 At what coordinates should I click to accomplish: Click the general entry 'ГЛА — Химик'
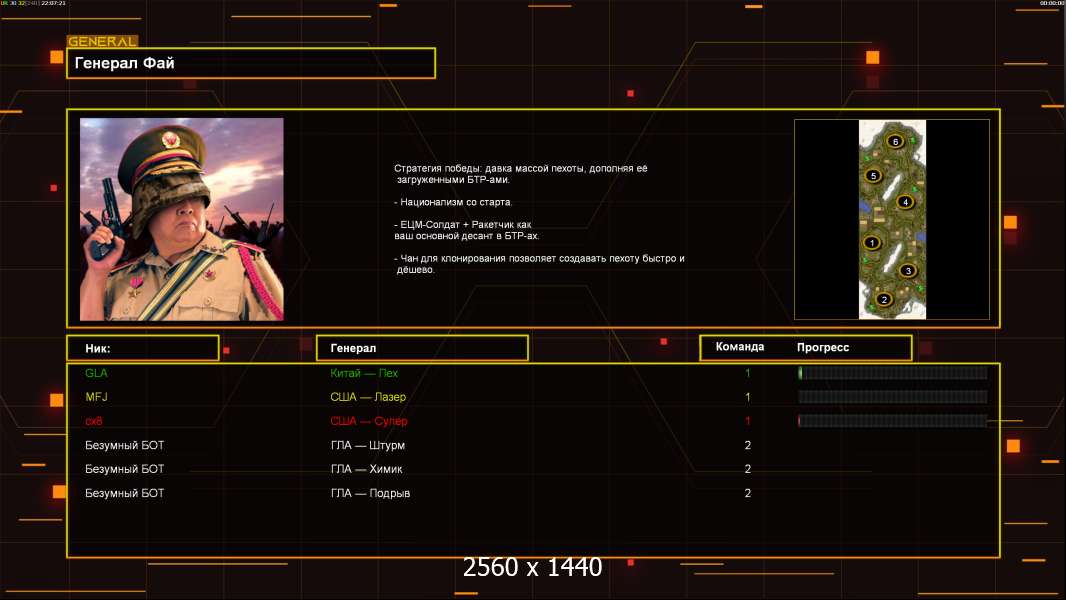(x=366, y=469)
